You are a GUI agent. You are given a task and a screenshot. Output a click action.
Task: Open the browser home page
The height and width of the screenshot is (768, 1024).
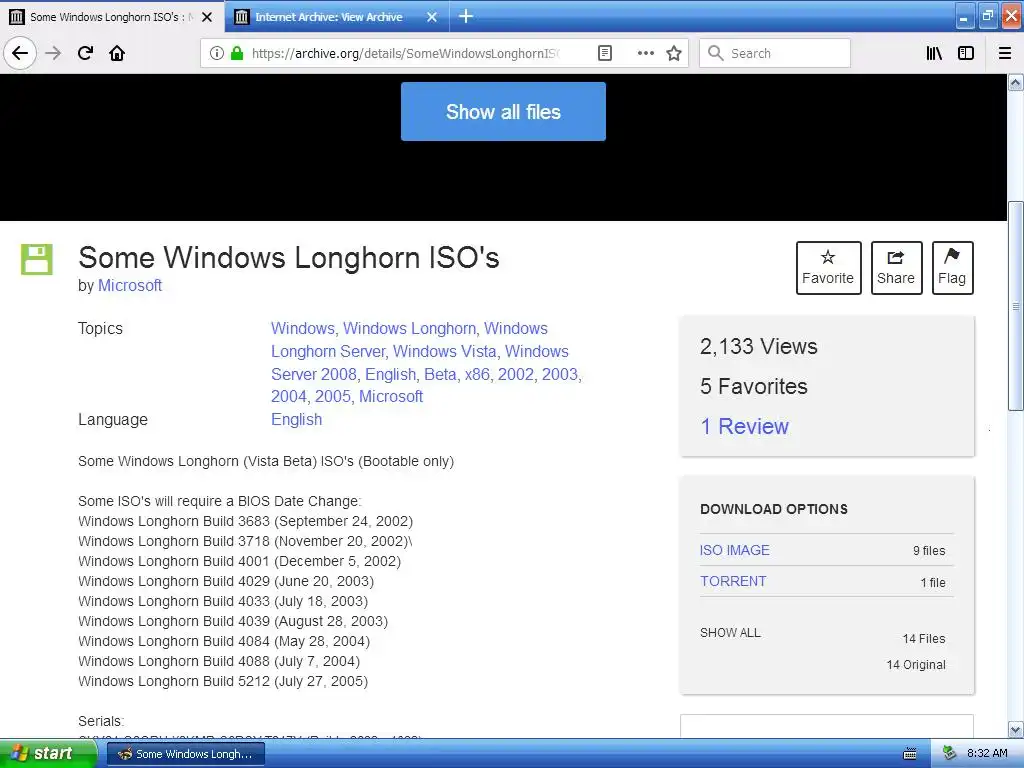117,53
